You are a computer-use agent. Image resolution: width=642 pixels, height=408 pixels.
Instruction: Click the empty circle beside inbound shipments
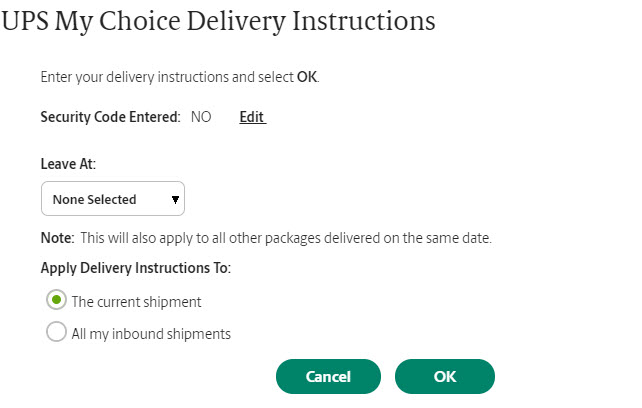[x=57, y=331]
